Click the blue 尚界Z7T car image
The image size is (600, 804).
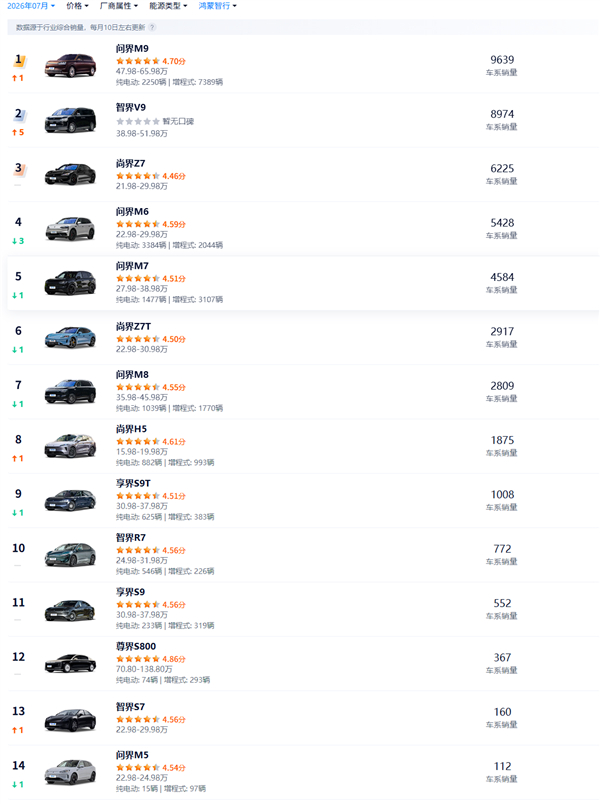click(70, 337)
